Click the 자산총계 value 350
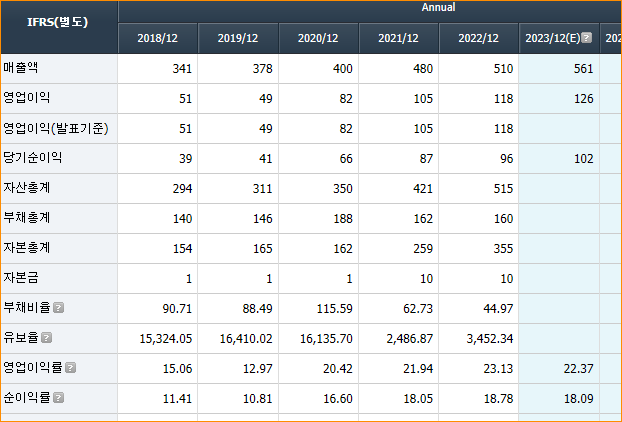 tap(343, 188)
